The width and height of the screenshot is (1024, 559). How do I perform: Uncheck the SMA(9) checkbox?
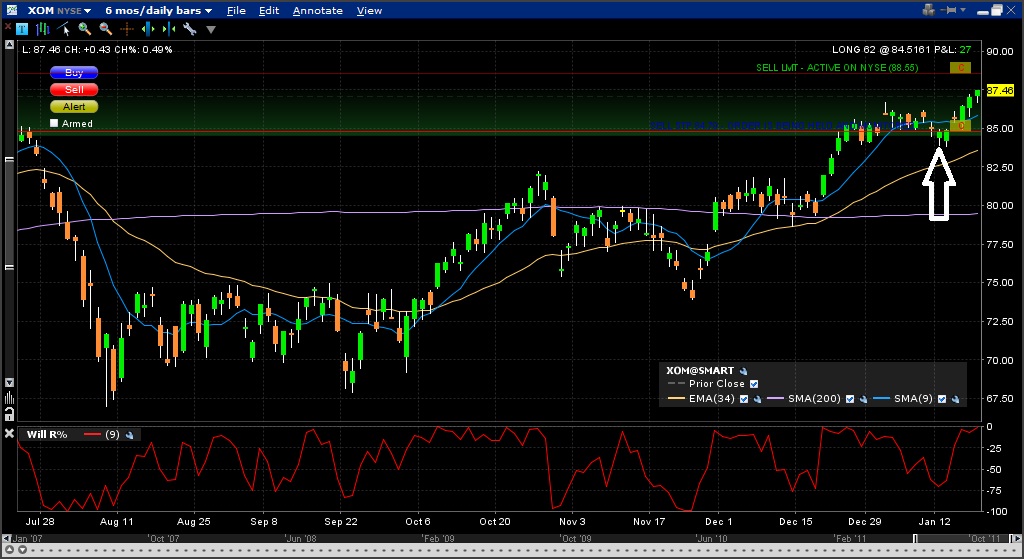coord(942,399)
